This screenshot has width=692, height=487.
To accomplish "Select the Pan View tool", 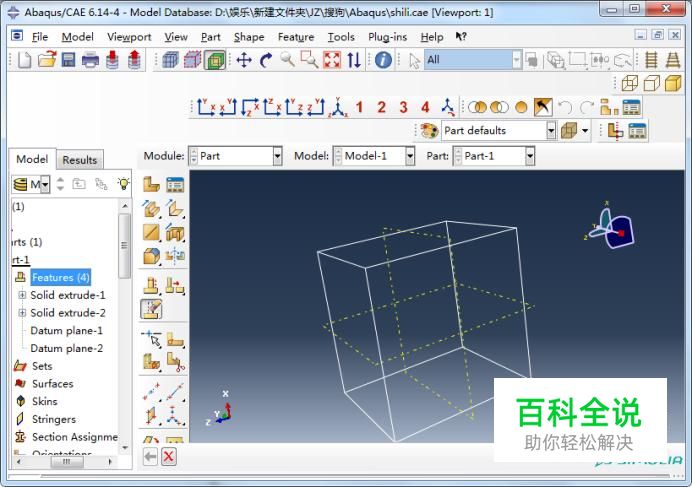I will 244,60.
